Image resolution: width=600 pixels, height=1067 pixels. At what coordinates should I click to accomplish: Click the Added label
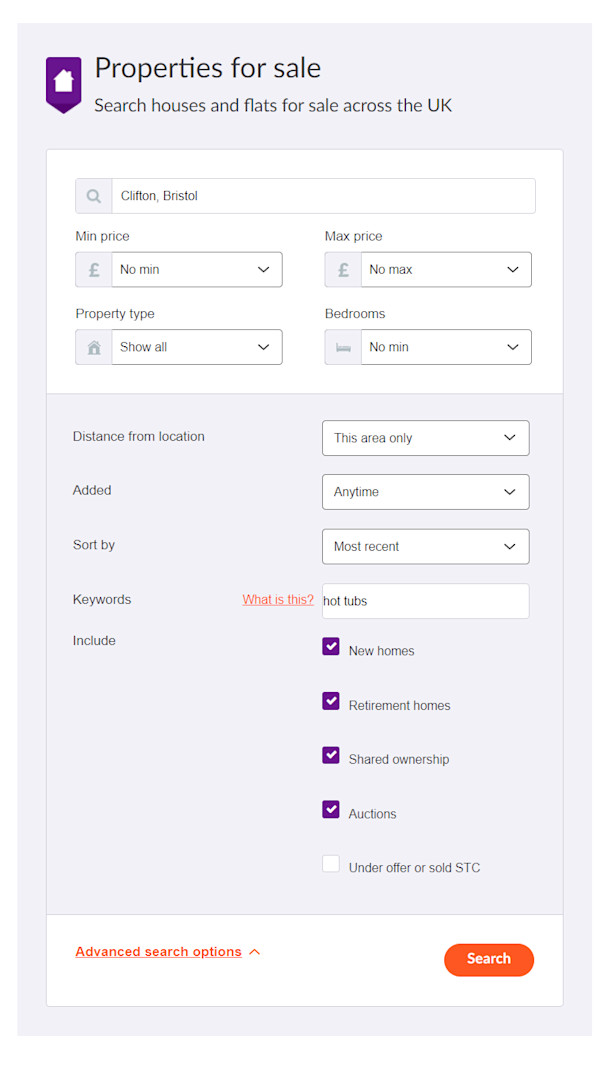pos(92,490)
